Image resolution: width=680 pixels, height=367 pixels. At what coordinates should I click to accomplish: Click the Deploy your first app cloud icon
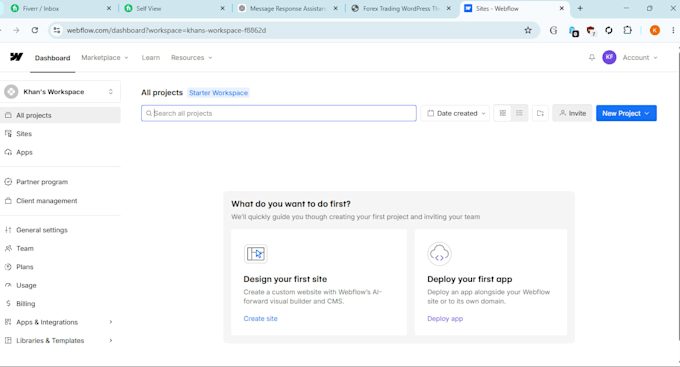tap(439, 254)
